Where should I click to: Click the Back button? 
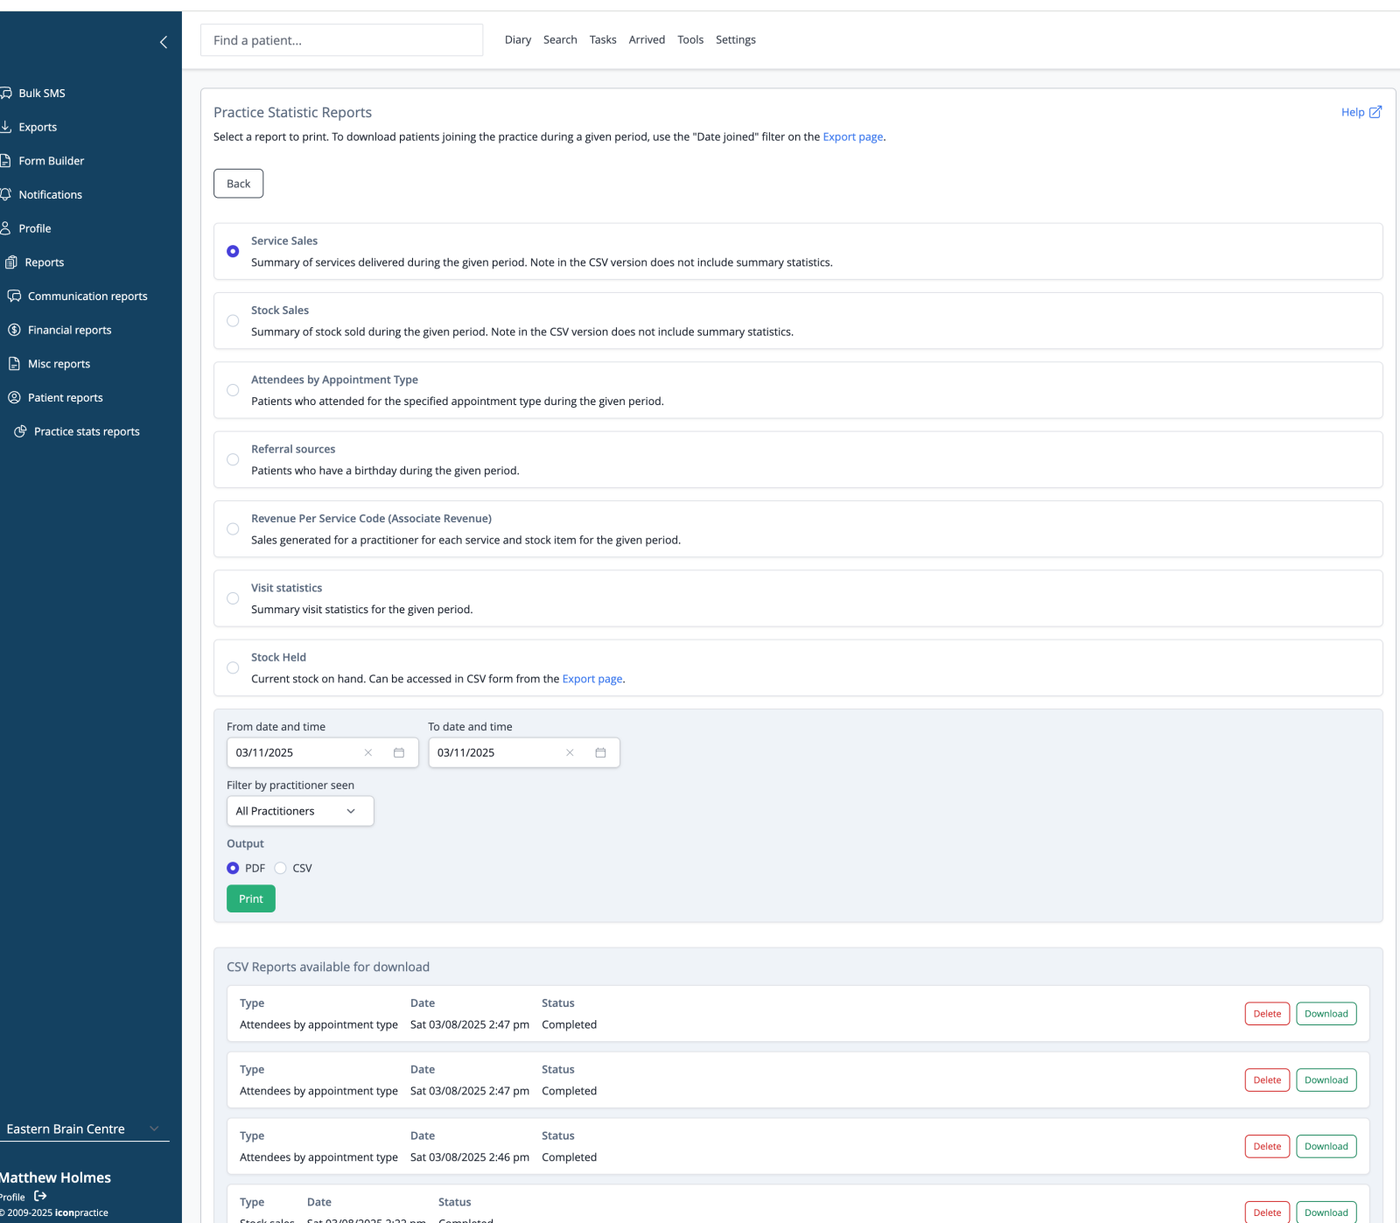pyautogui.click(x=238, y=184)
